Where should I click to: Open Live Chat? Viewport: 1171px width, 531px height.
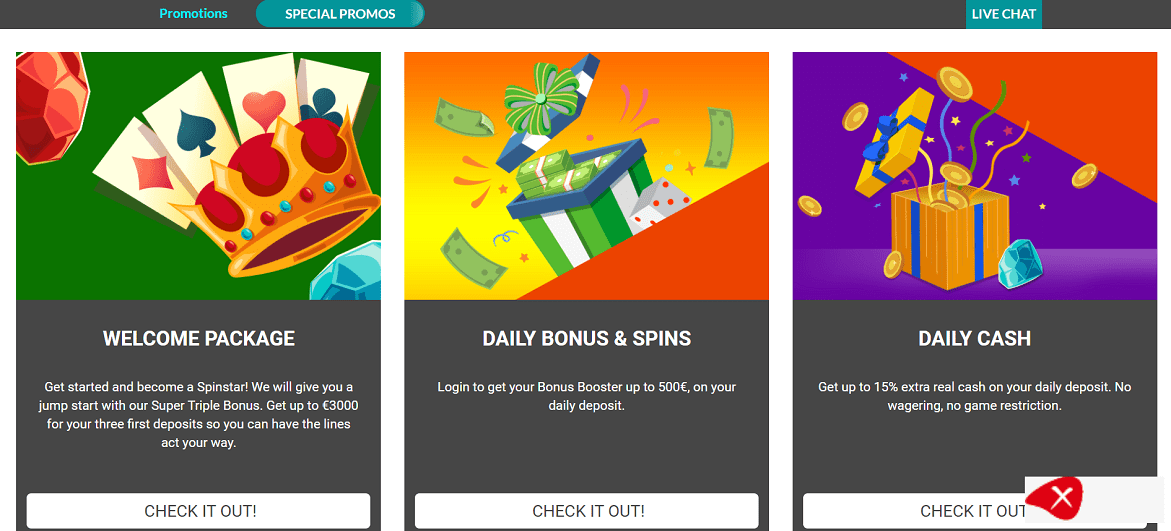pos(1004,14)
